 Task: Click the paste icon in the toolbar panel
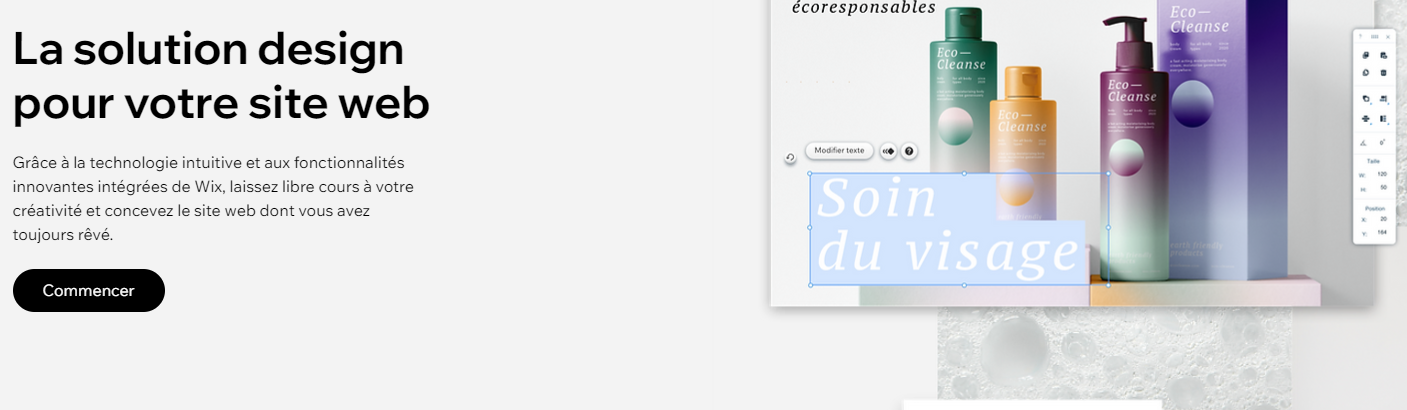(1384, 56)
